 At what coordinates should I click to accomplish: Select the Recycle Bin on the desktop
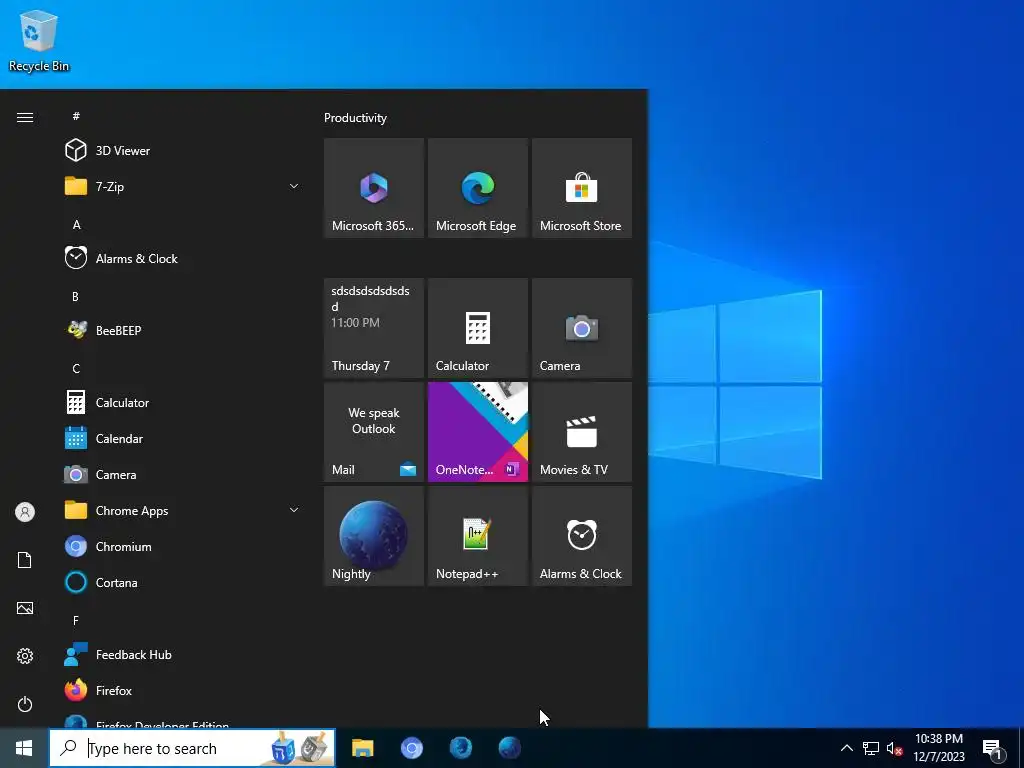pyautogui.click(x=39, y=40)
